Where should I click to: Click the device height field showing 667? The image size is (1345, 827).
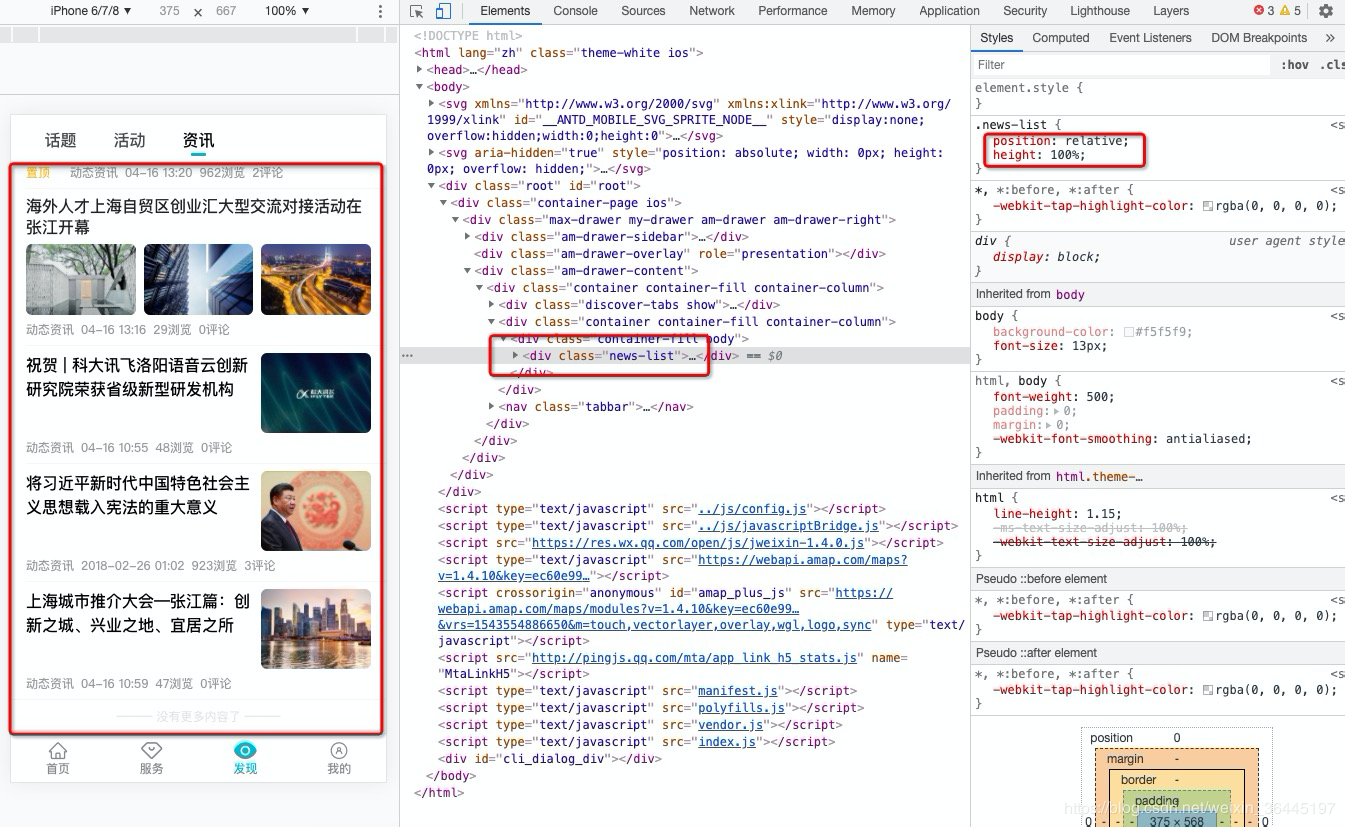pos(226,11)
